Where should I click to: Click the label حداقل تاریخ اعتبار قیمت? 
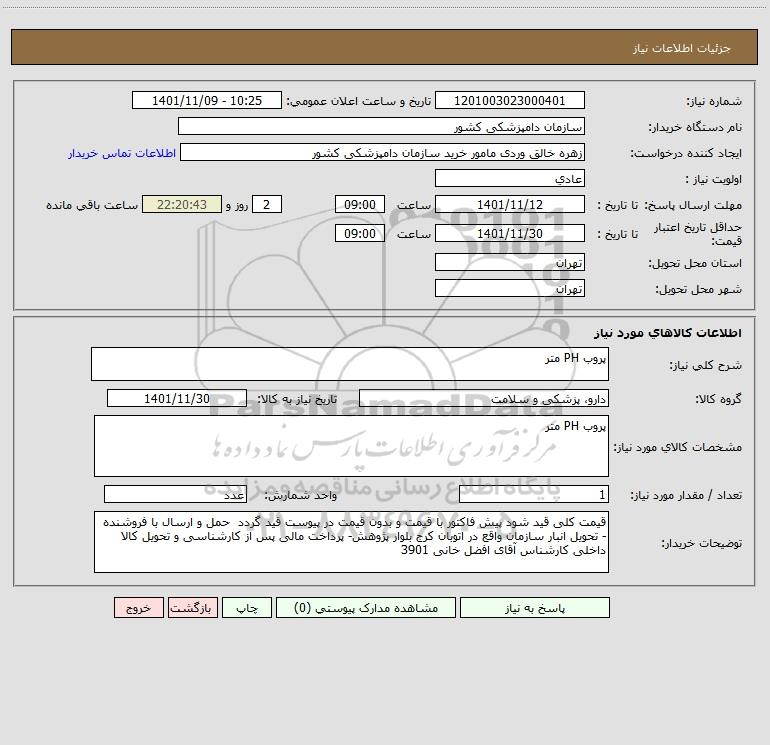coord(698,234)
